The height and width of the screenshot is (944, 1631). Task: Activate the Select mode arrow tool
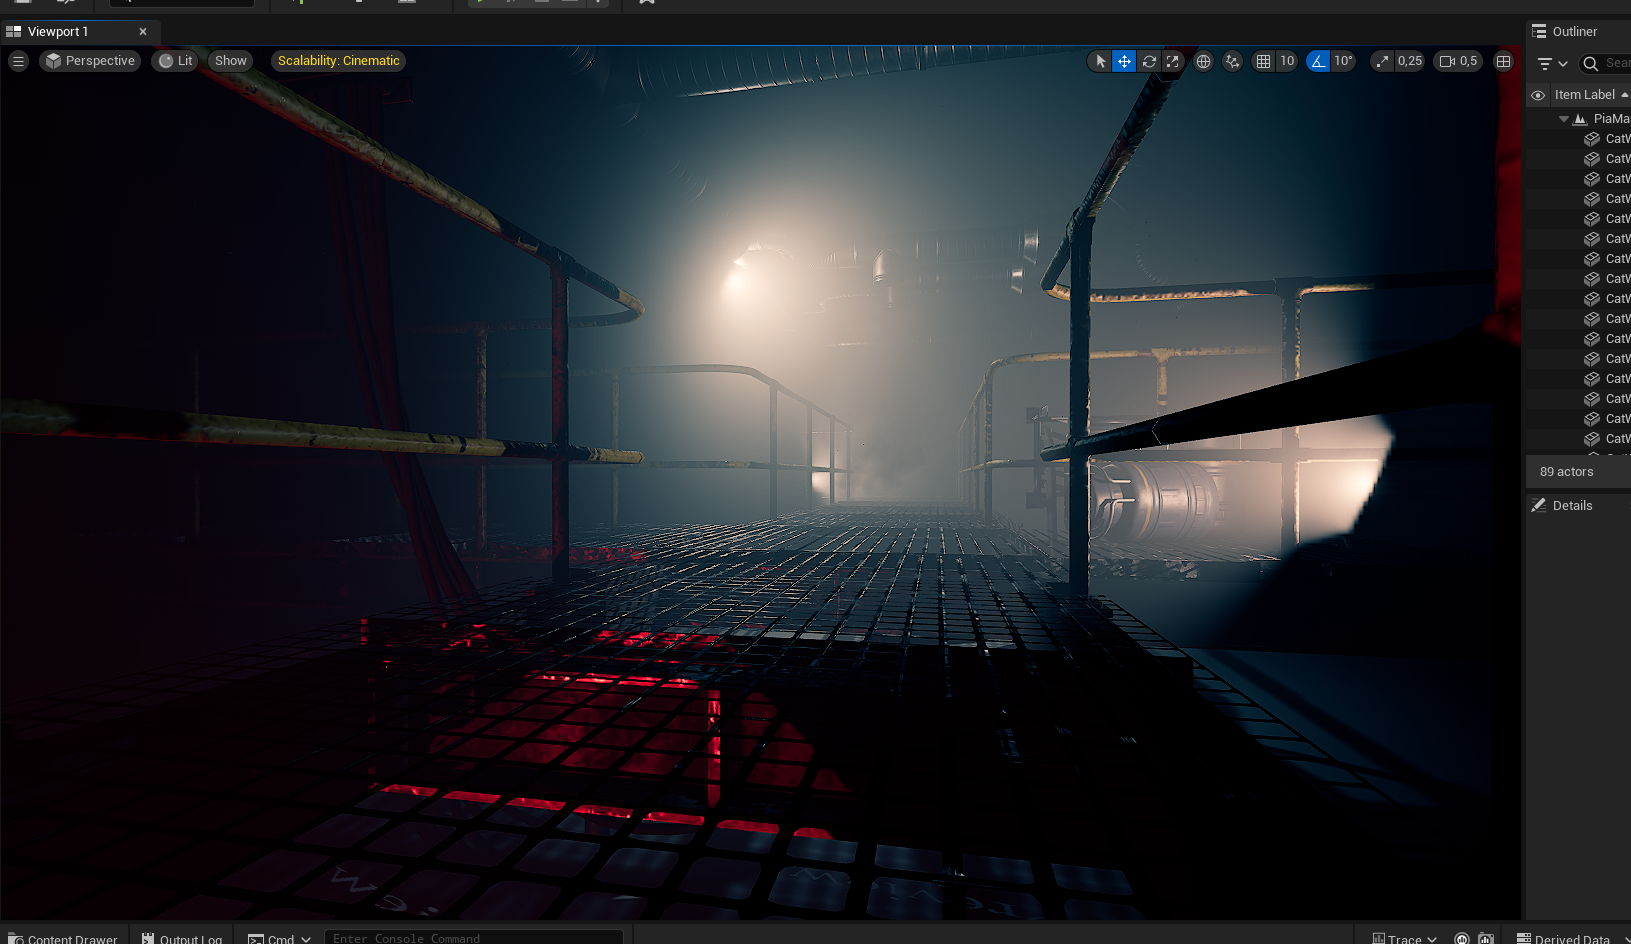[1100, 61]
